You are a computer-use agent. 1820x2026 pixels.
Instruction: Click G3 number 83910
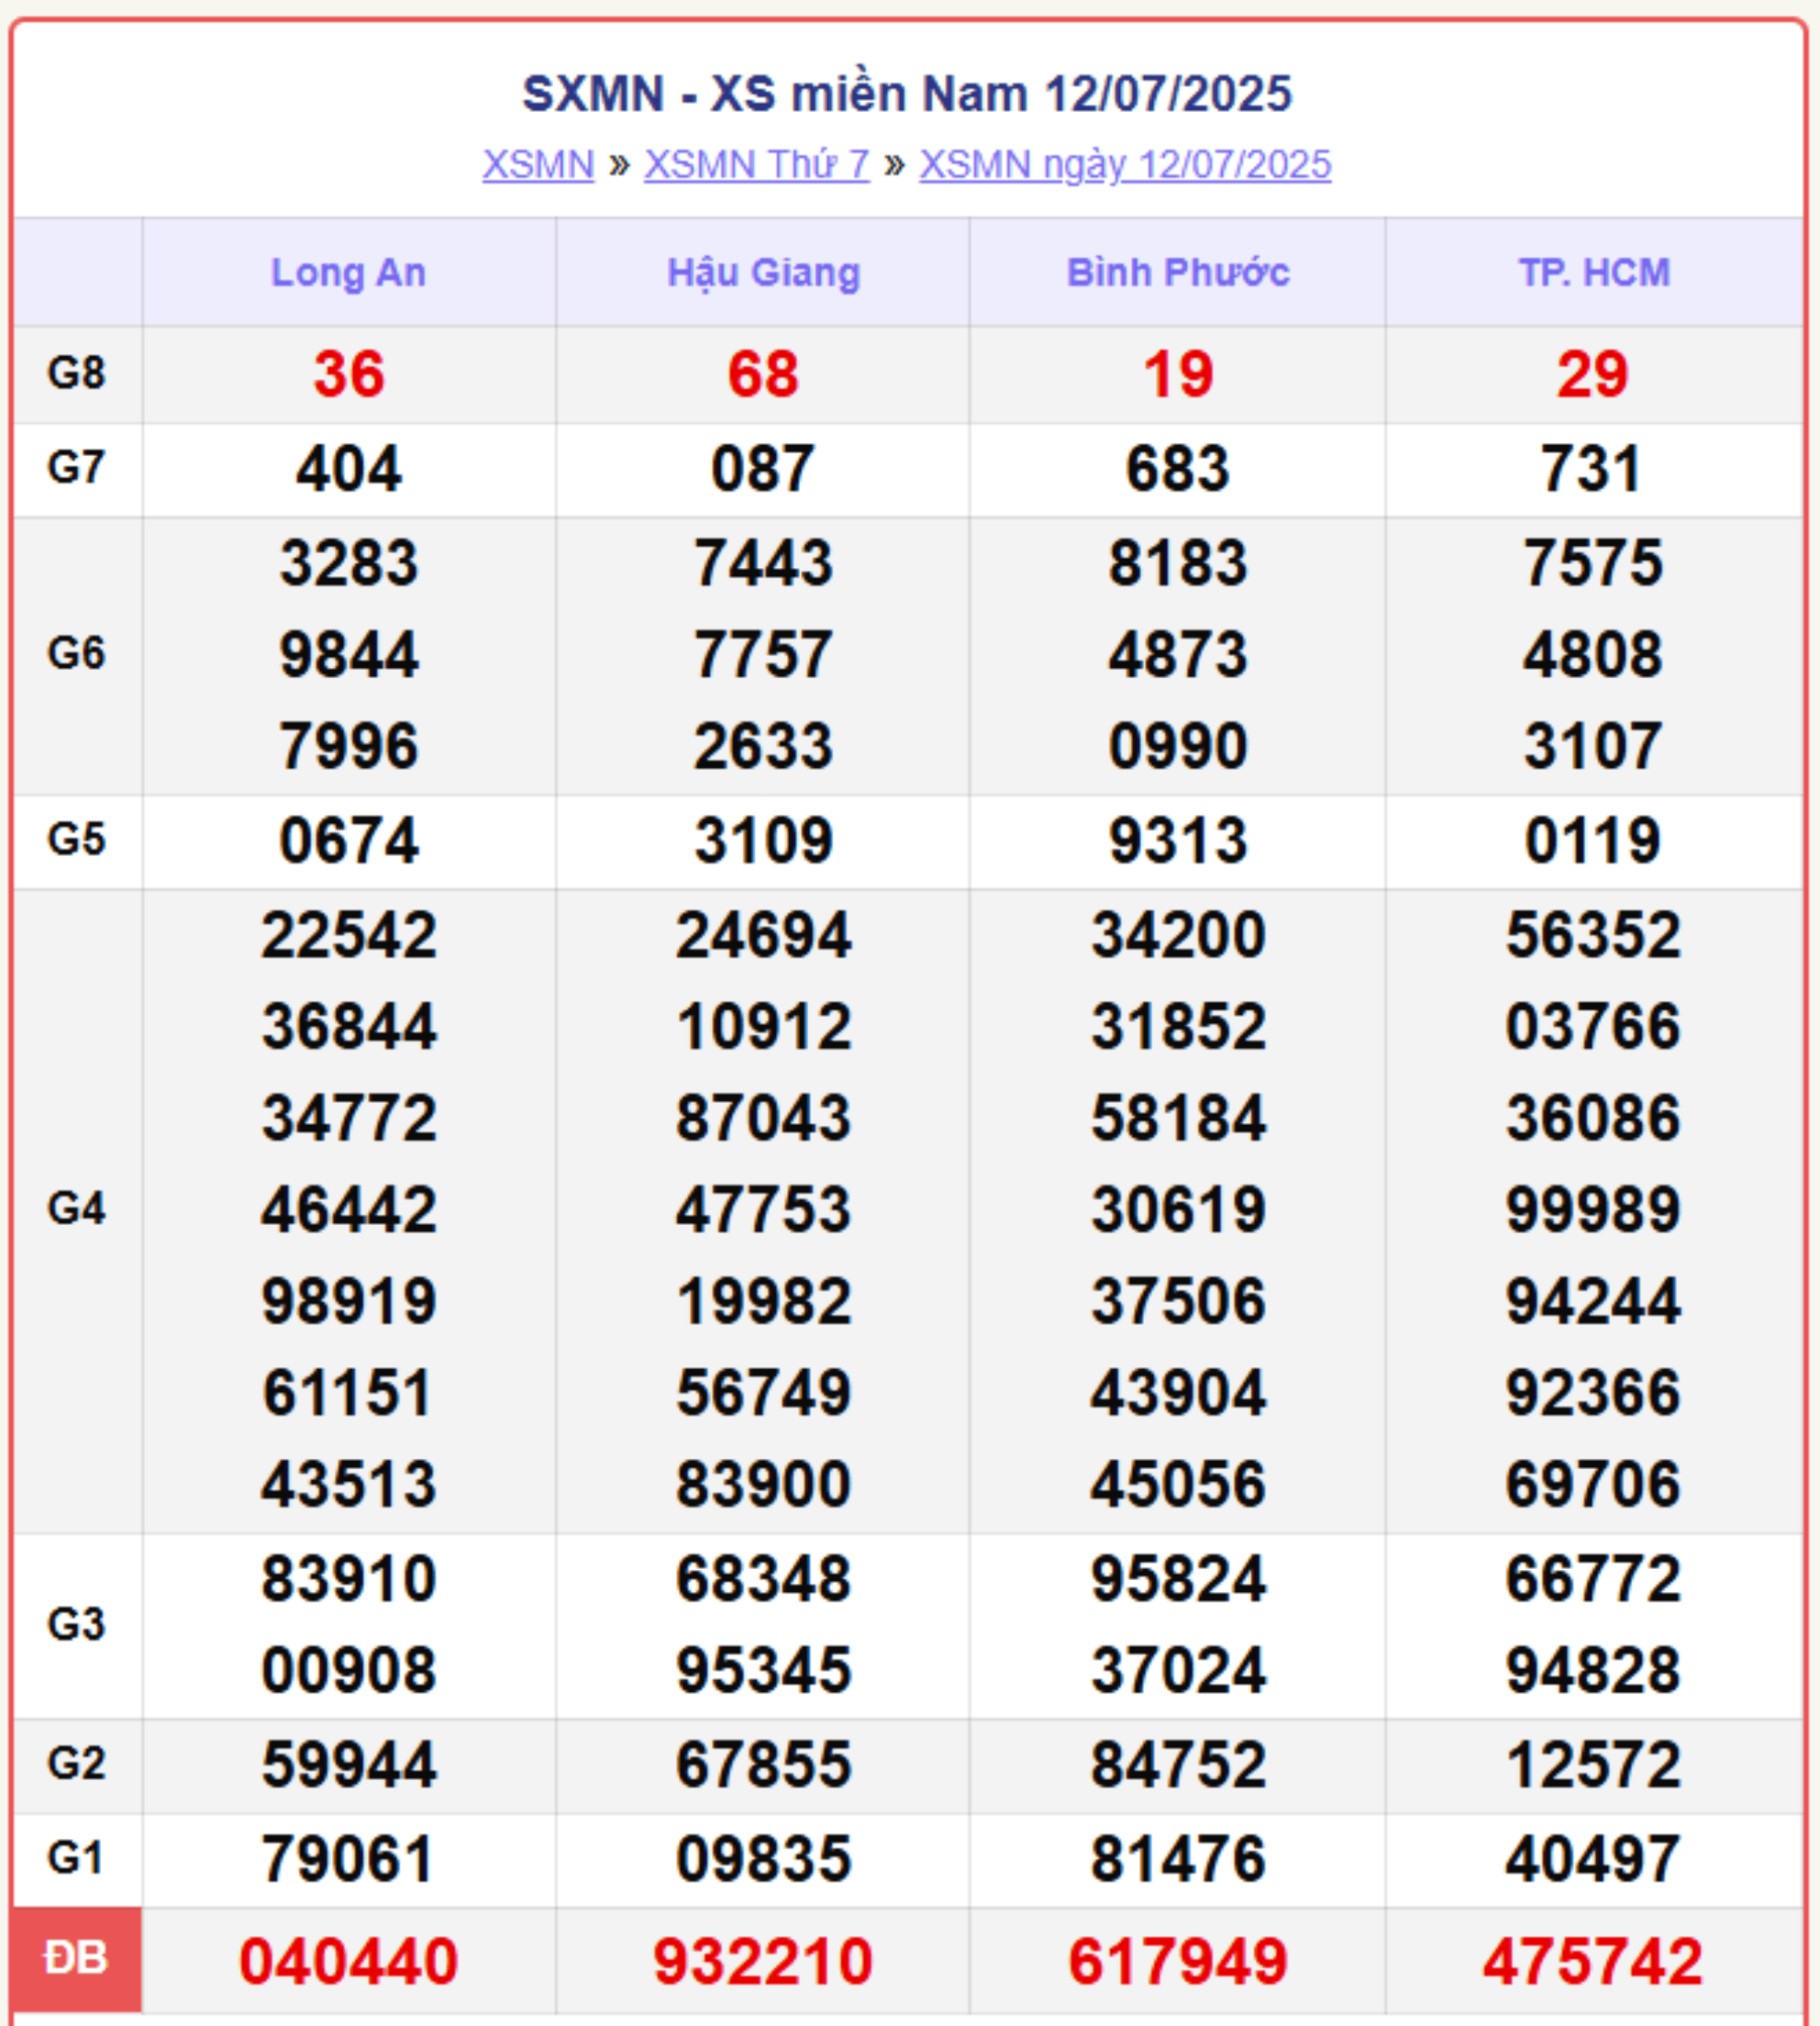pos(348,1579)
